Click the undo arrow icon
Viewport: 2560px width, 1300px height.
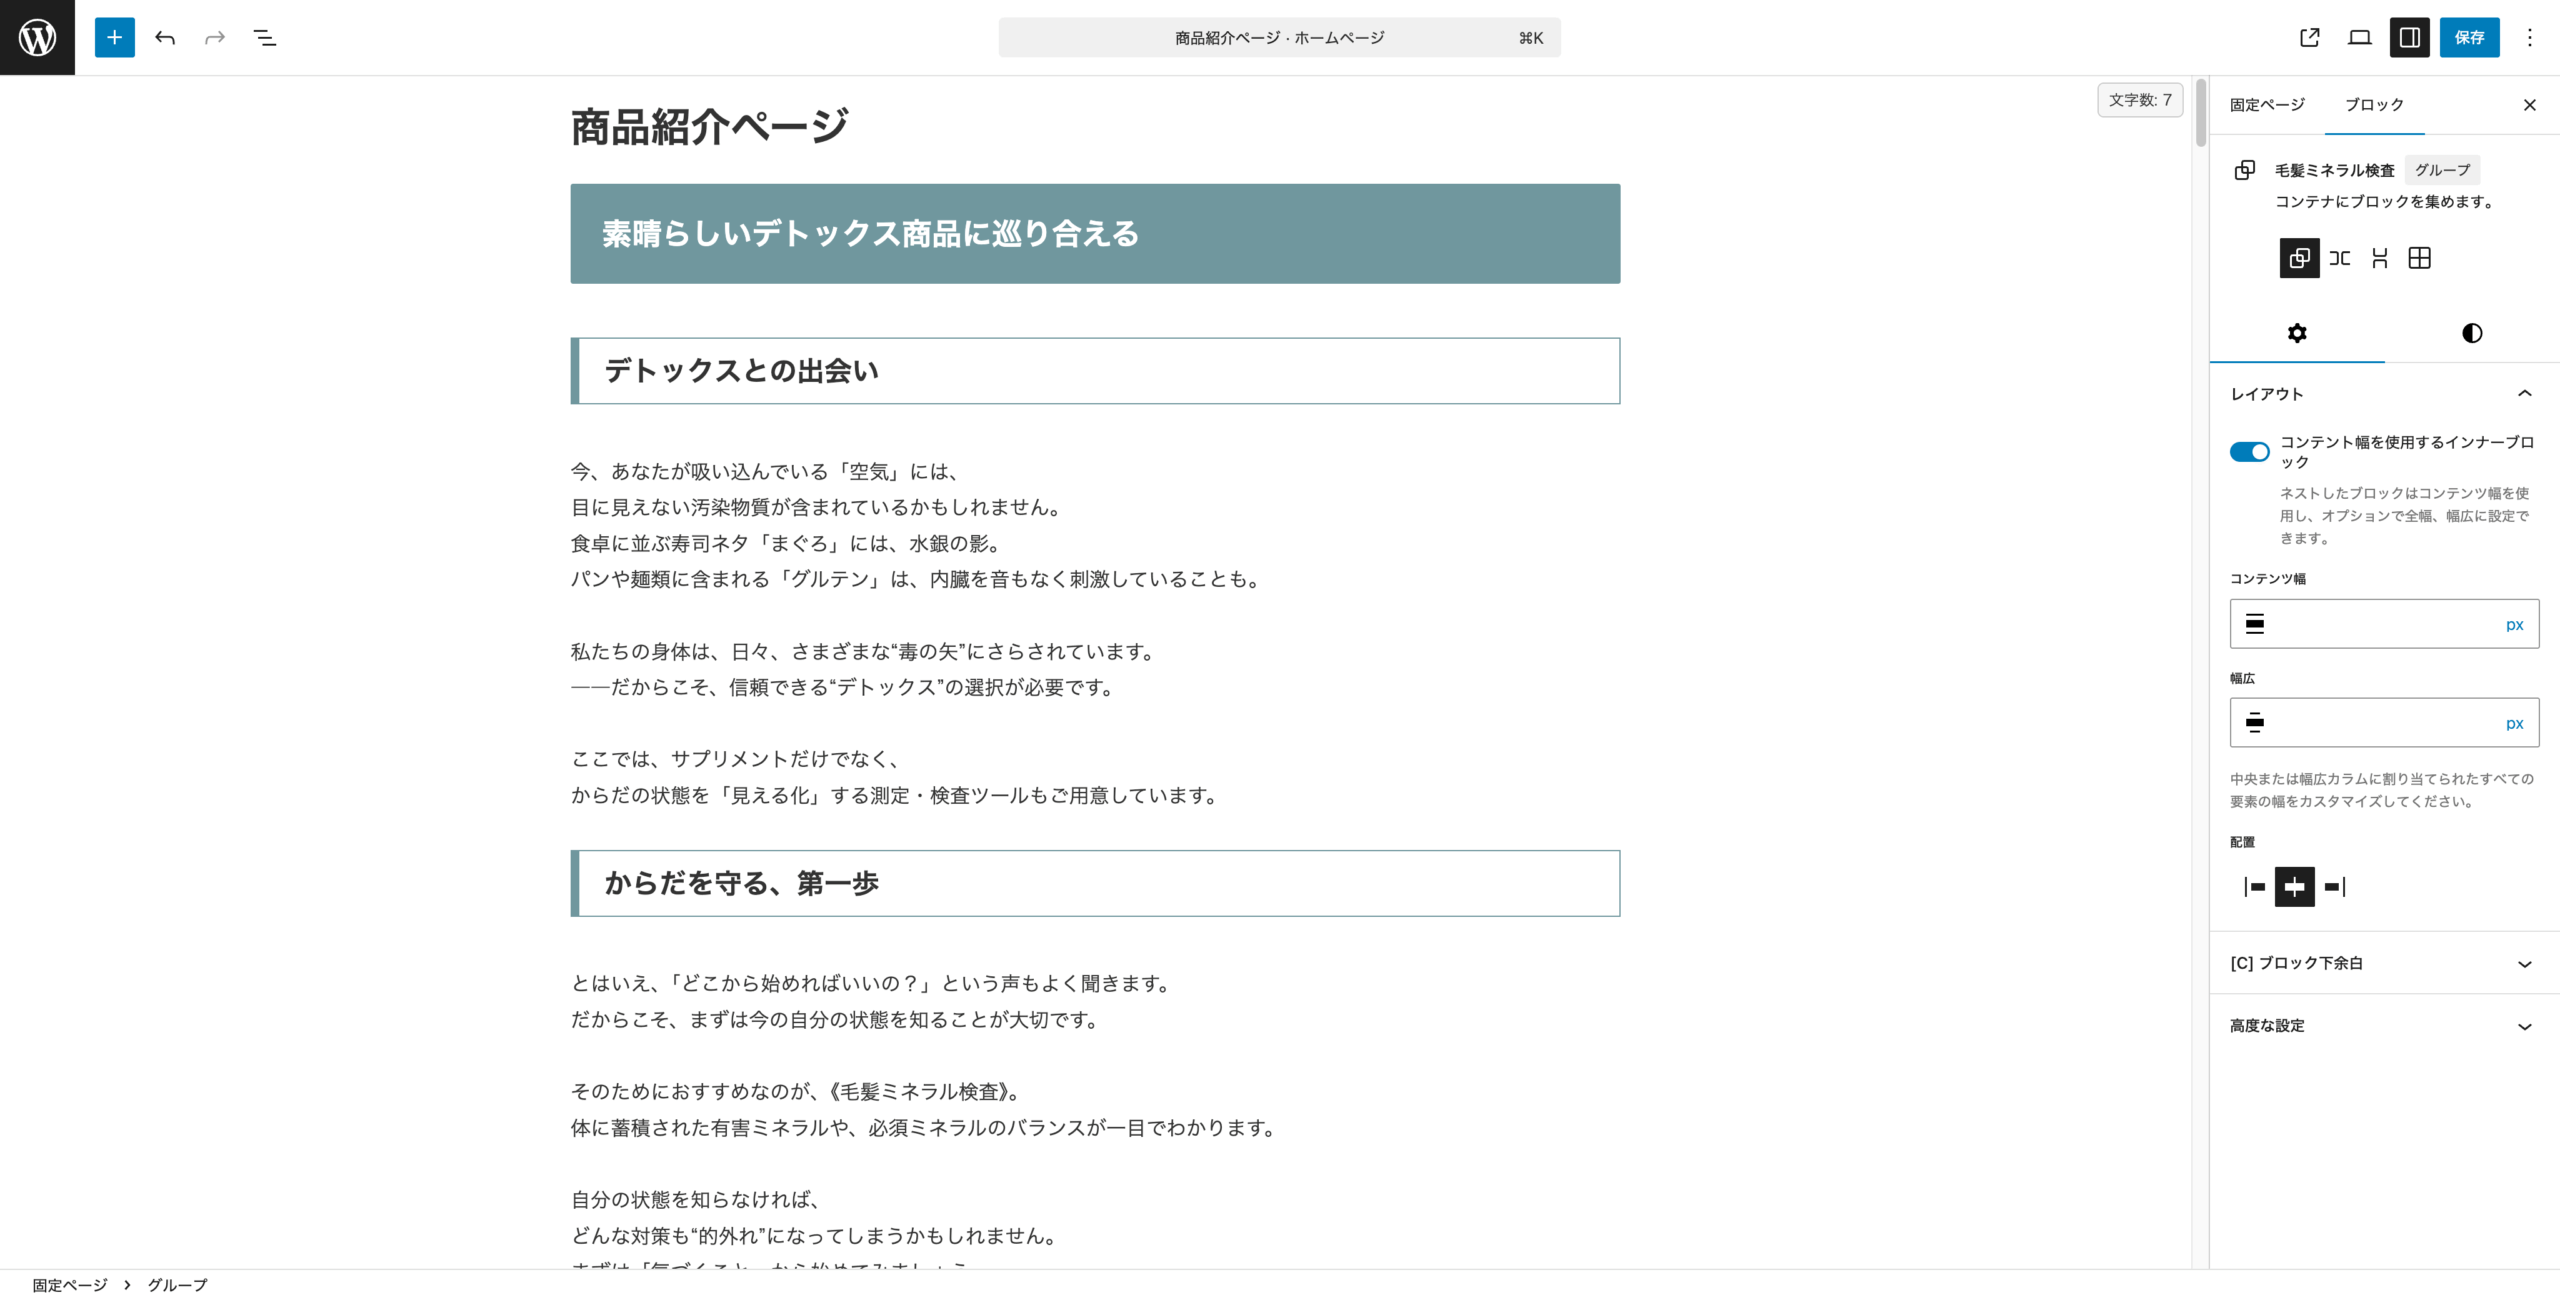pyautogui.click(x=165, y=37)
